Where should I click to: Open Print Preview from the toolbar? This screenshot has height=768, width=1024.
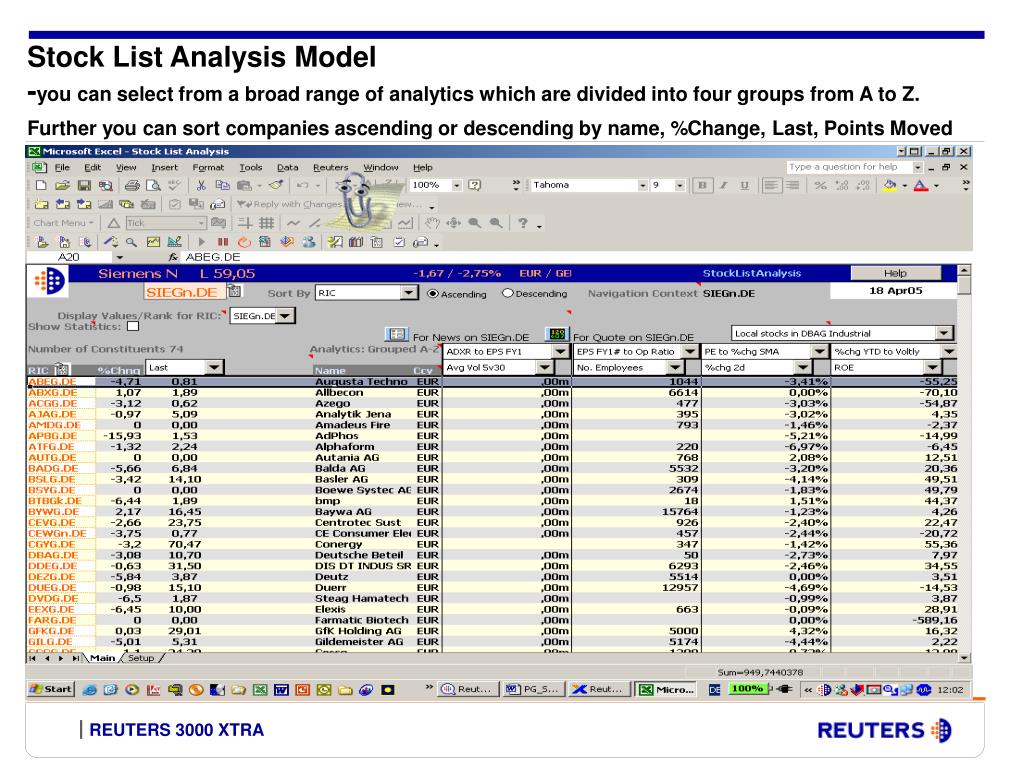[153, 186]
